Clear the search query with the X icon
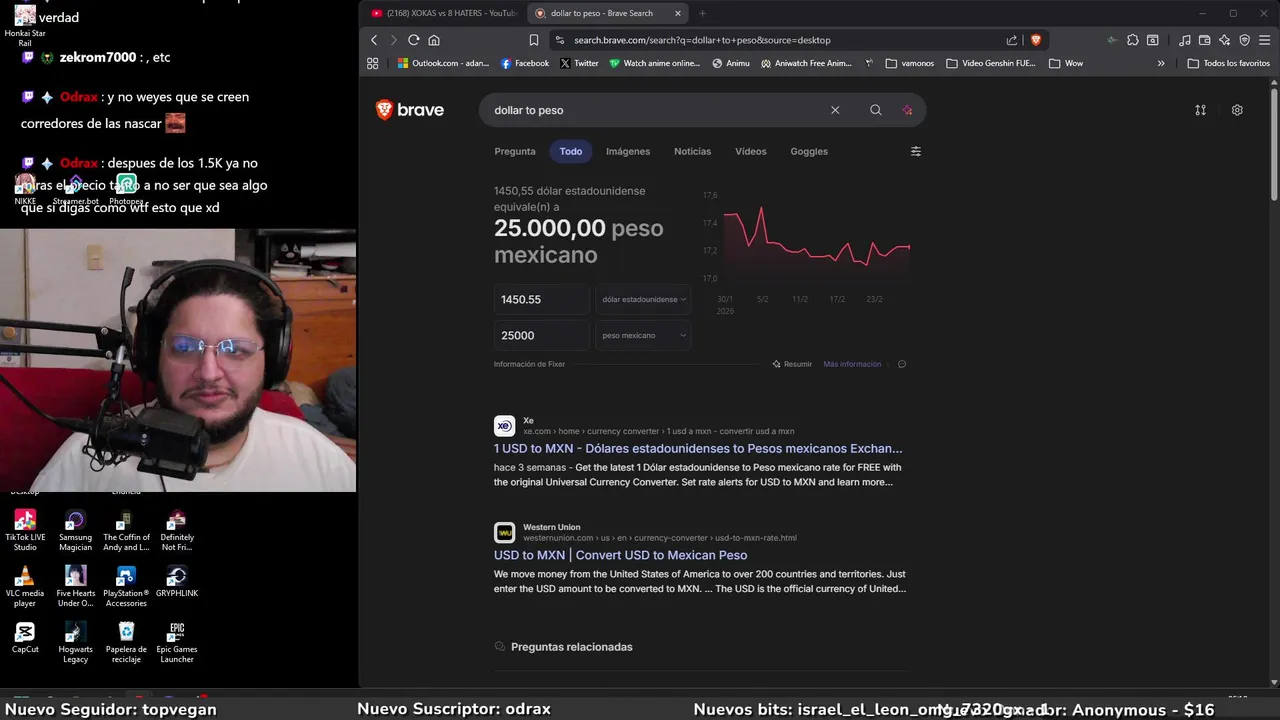The width and height of the screenshot is (1280, 720). [x=835, y=110]
